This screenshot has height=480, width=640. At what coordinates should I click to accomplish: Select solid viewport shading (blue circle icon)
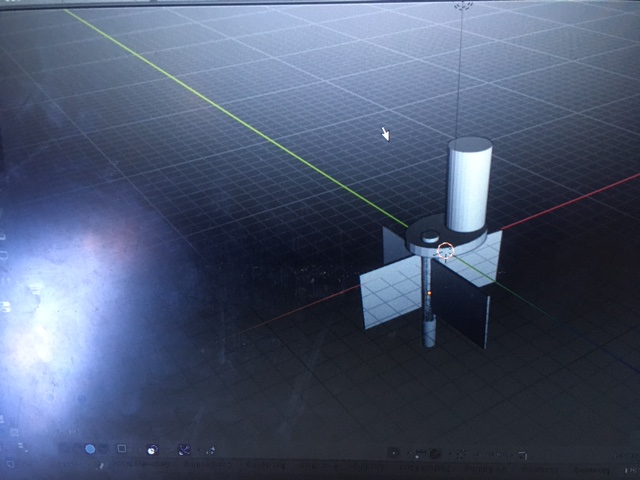(x=90, y=449)
